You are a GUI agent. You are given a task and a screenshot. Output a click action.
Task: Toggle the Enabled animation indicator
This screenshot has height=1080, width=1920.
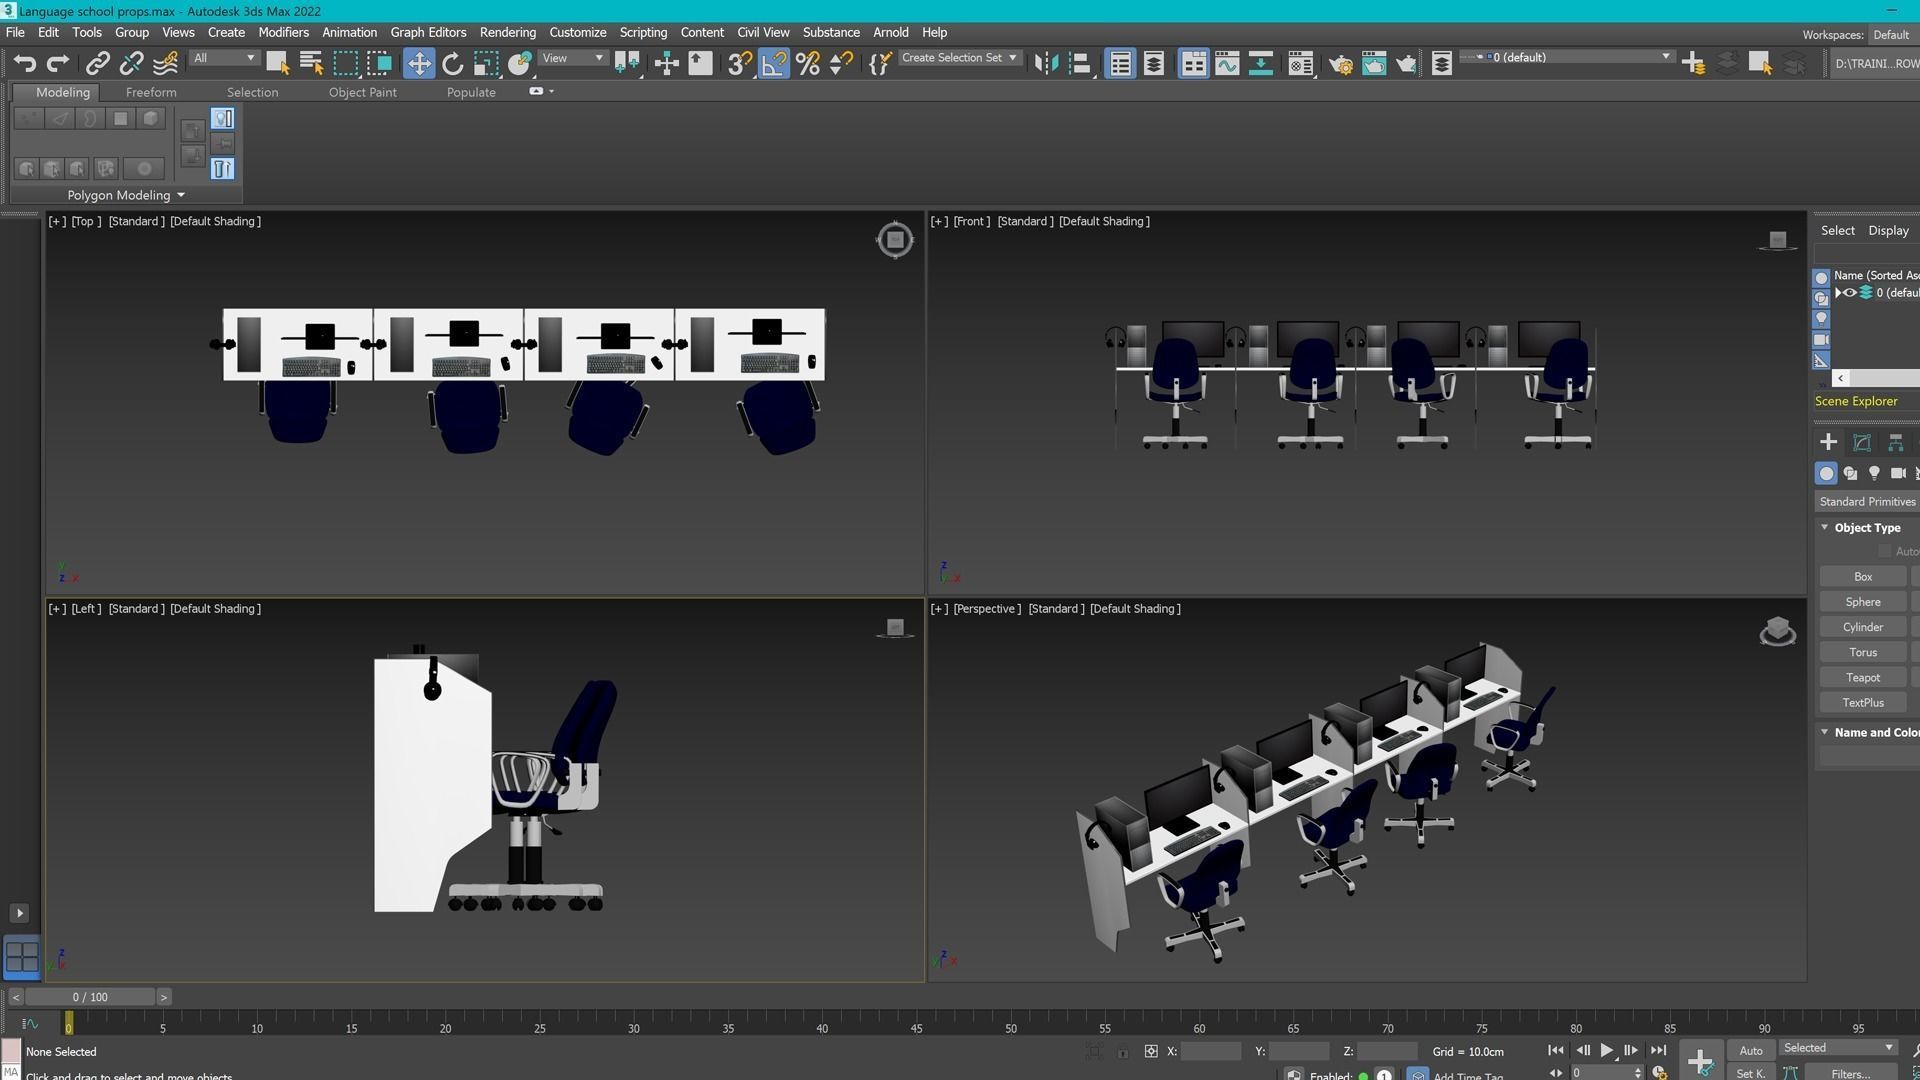[x=1363, y=1076]
